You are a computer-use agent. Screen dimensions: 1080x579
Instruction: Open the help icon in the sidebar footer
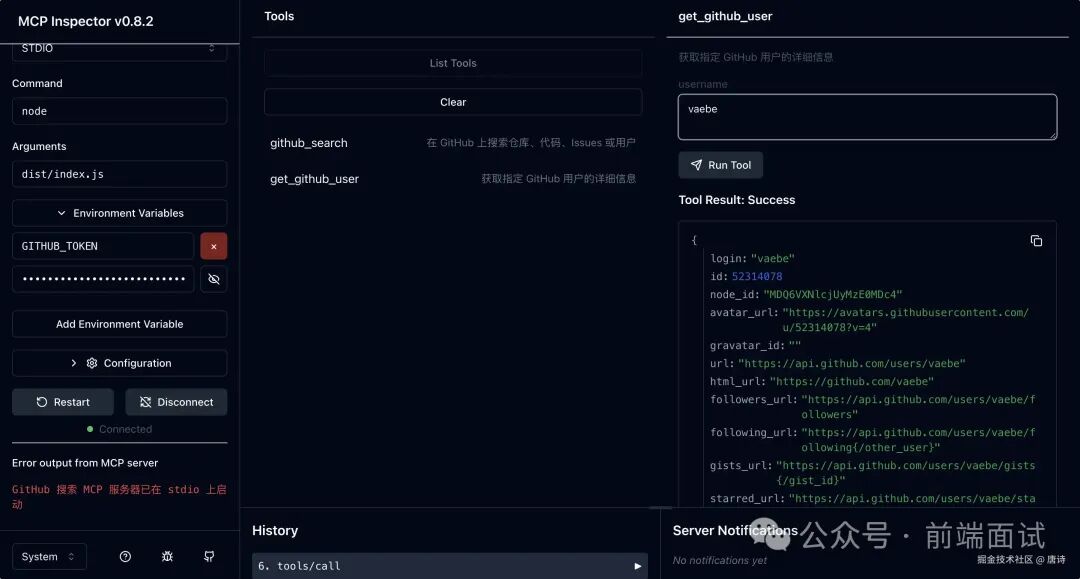[x=125, y=556]
